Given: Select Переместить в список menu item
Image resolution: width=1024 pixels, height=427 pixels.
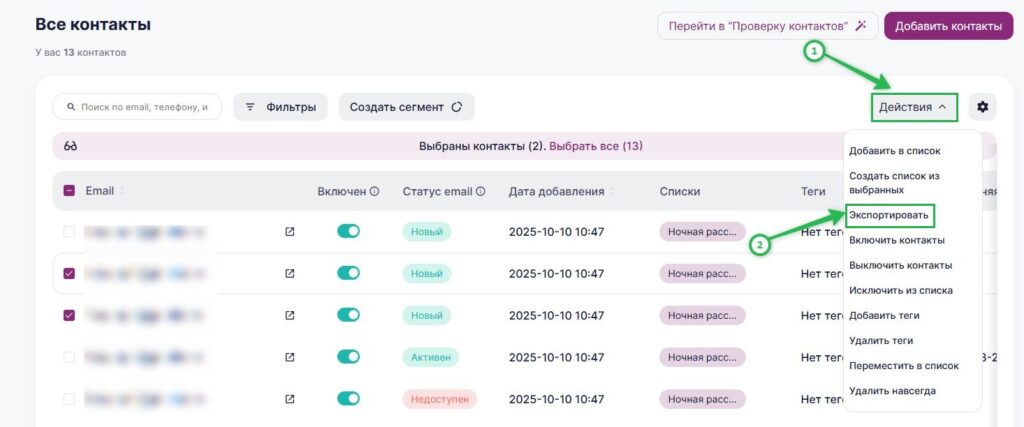Looking at the screenshot, I should point(904,366).
